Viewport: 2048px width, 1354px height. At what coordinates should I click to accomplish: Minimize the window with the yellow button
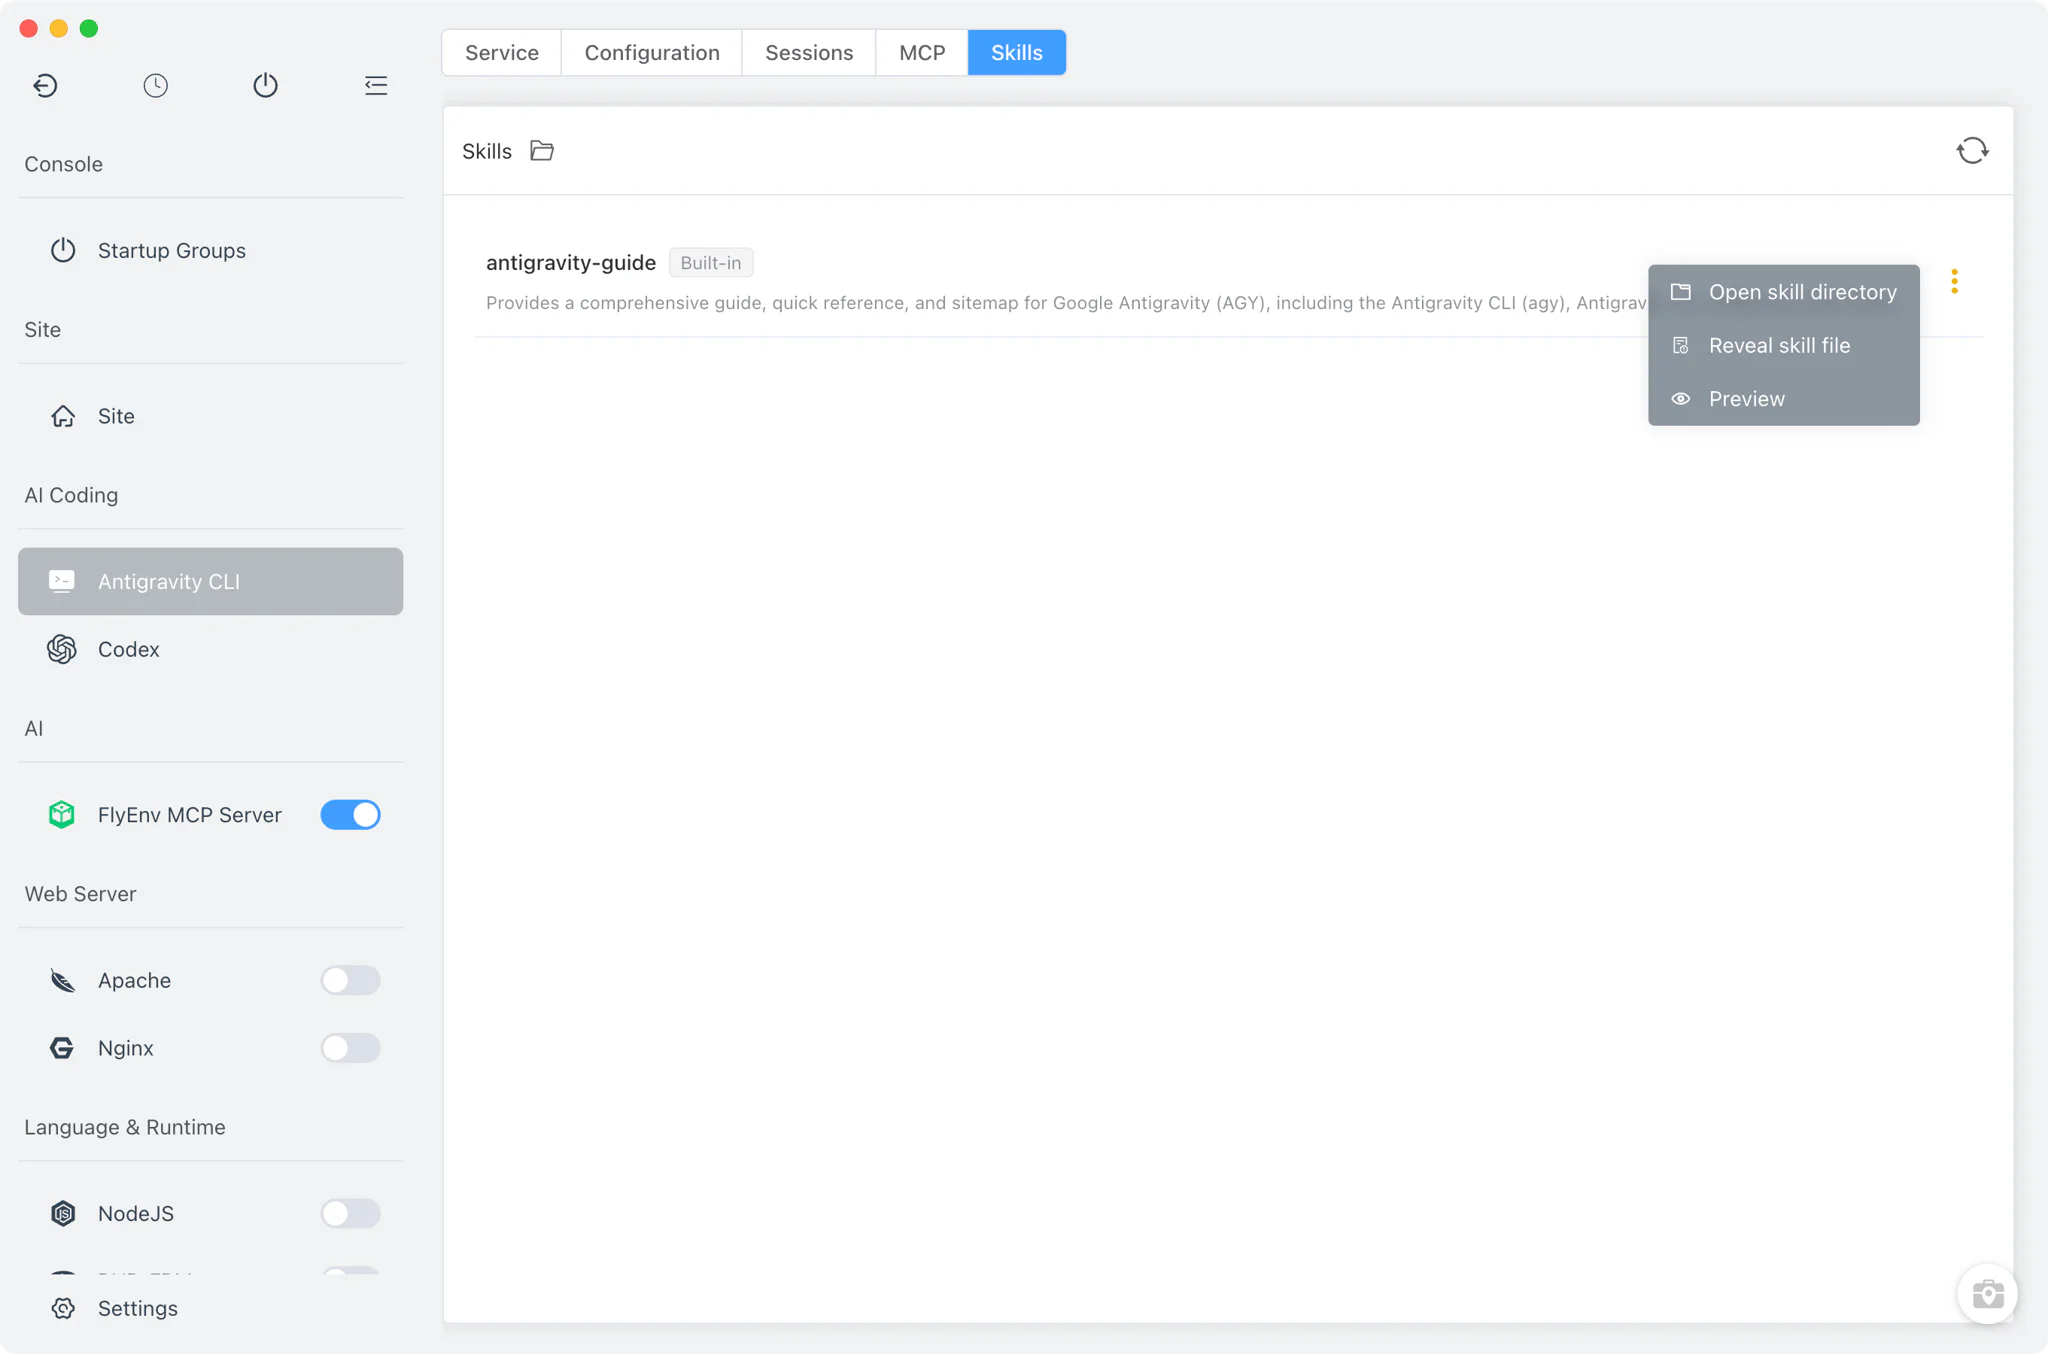click(x=59, y=29)
